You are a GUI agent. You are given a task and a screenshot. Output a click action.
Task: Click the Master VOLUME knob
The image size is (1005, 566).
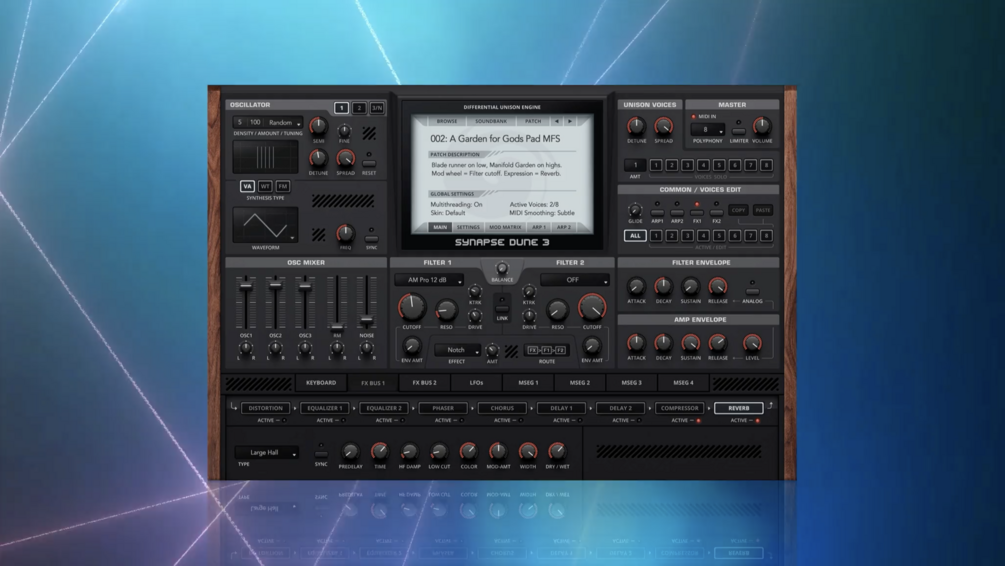coord(761,126)
